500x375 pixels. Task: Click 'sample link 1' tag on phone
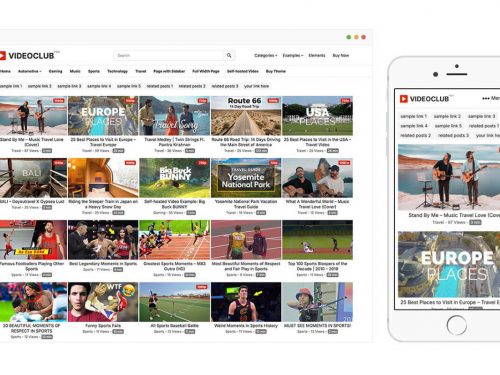413,116
